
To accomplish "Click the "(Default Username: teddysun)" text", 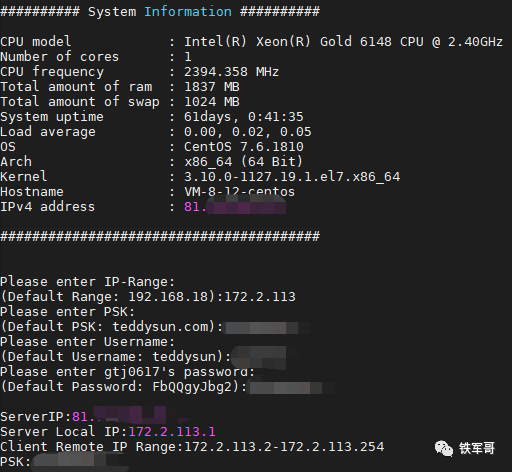I will tap(112, 357).
